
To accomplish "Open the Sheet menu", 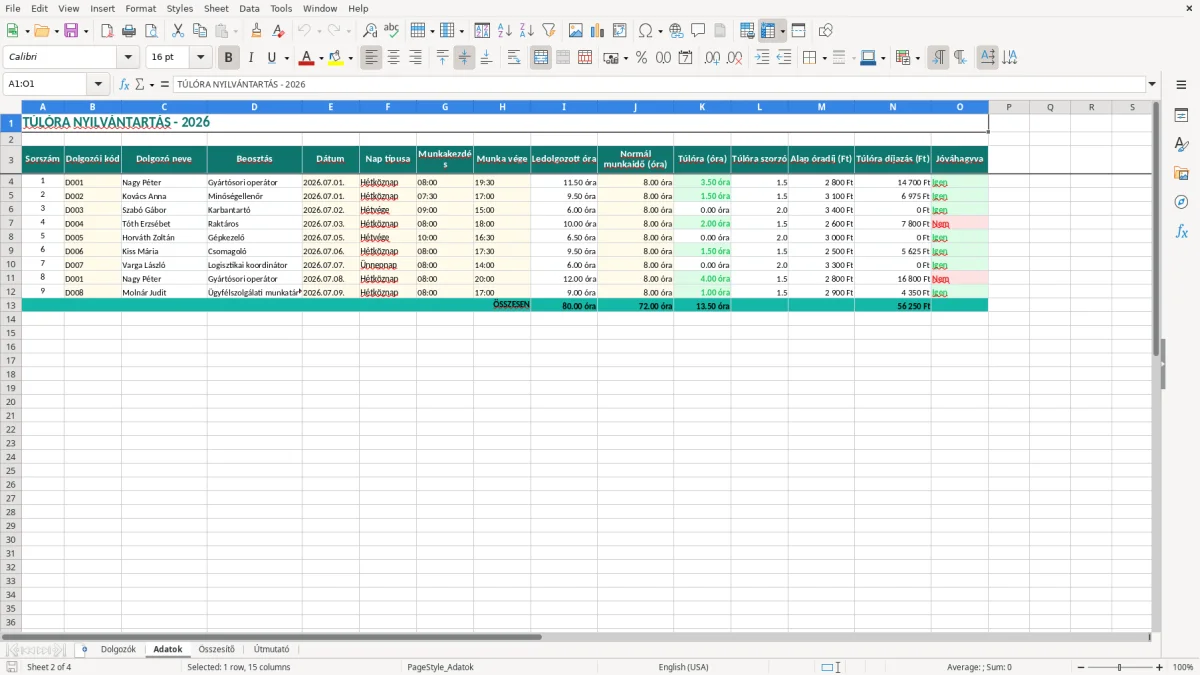I will pyautogui.click(x=216, y=8).
